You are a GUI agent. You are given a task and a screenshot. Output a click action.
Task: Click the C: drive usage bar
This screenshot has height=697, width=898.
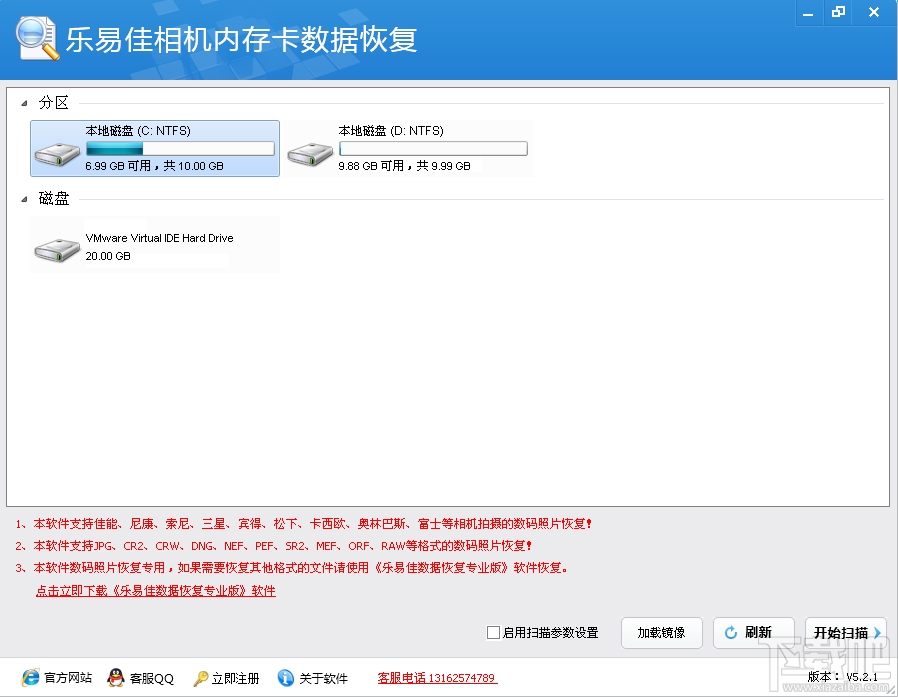coord(180,149)
